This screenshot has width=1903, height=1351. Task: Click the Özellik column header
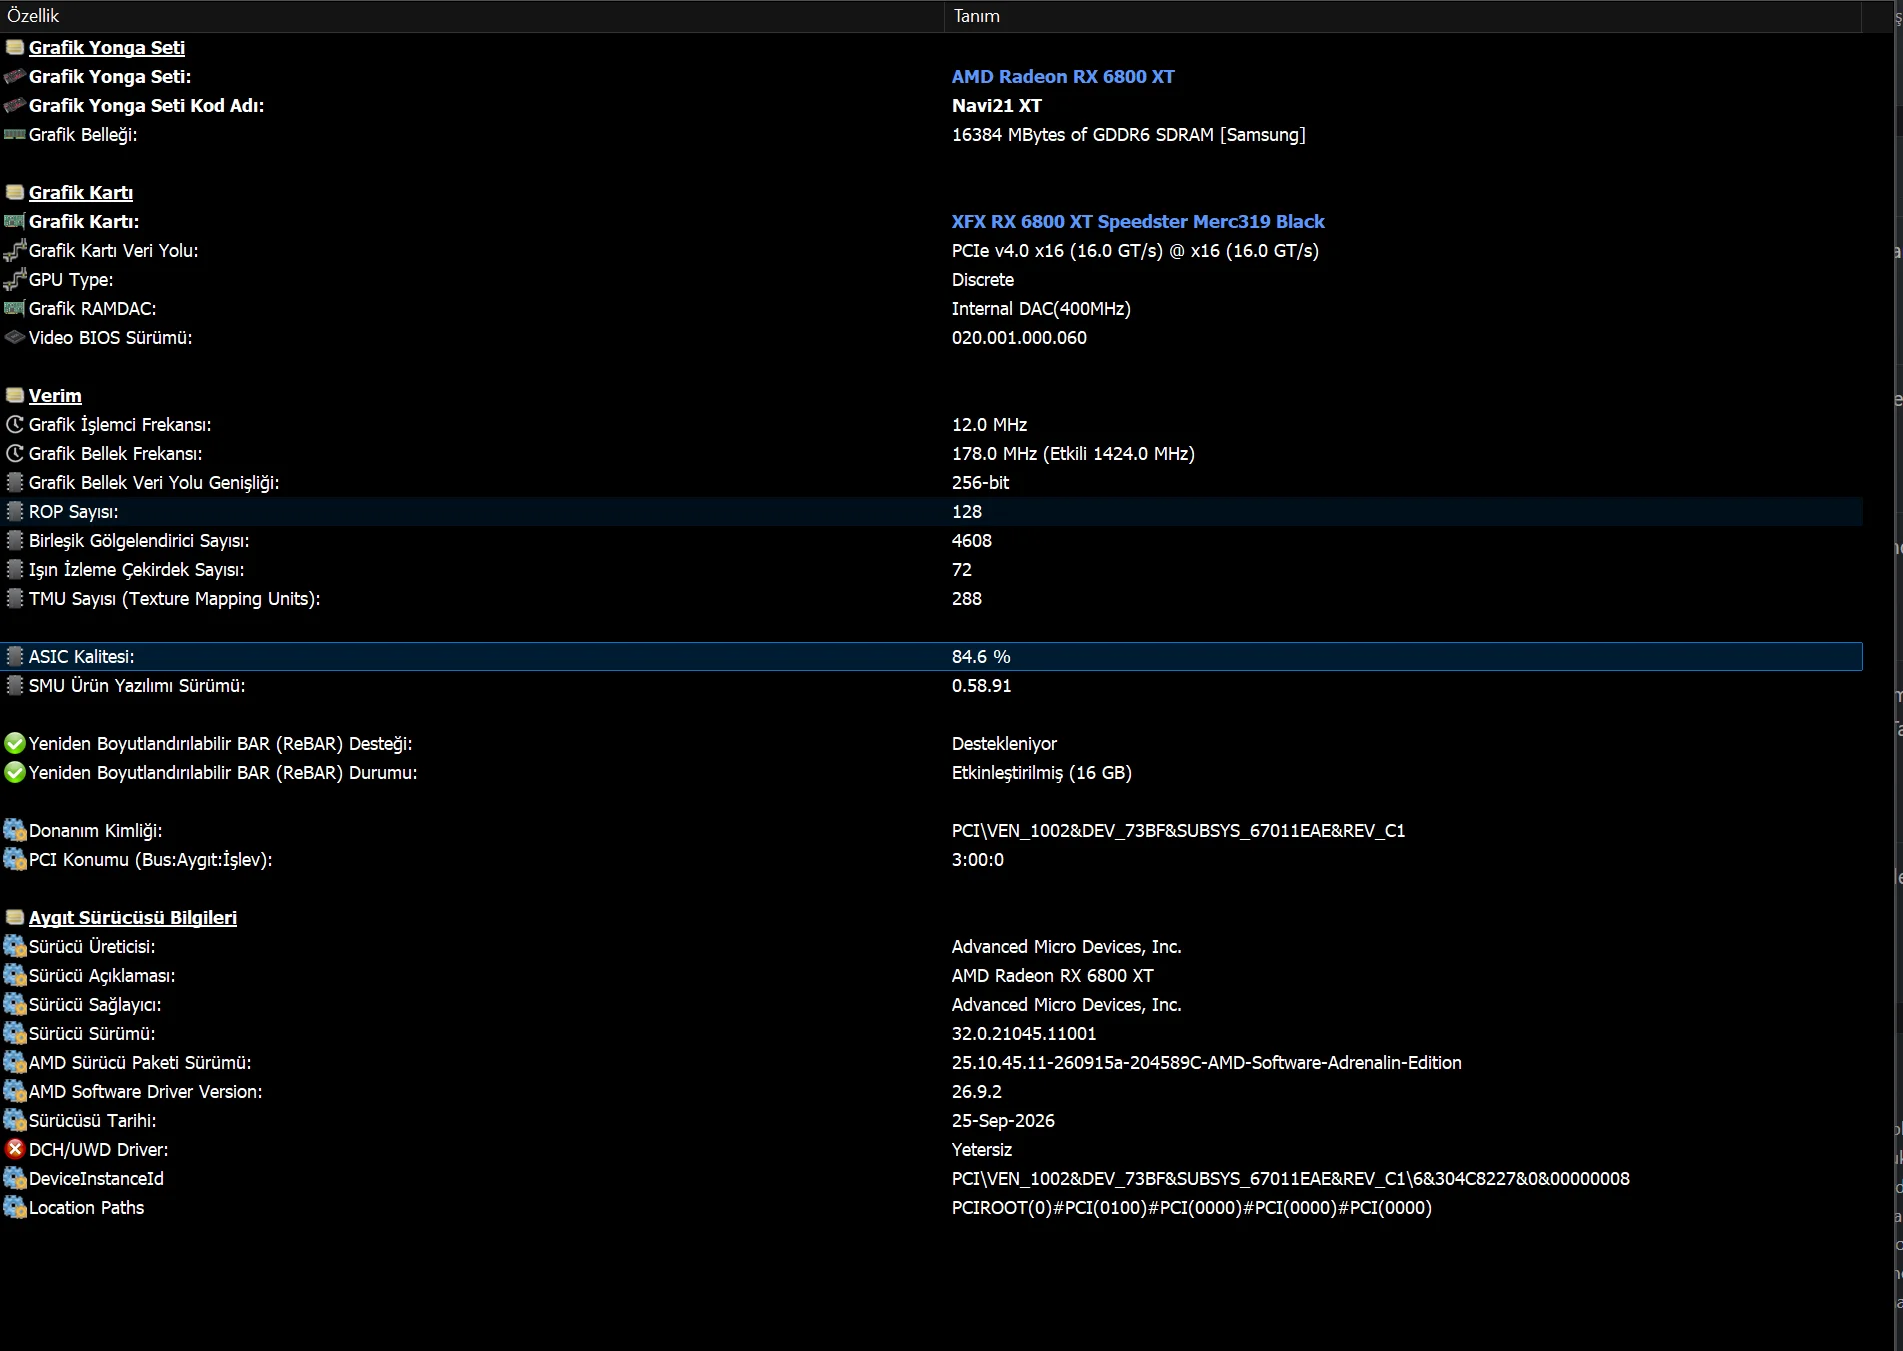[x=471, y=16]
